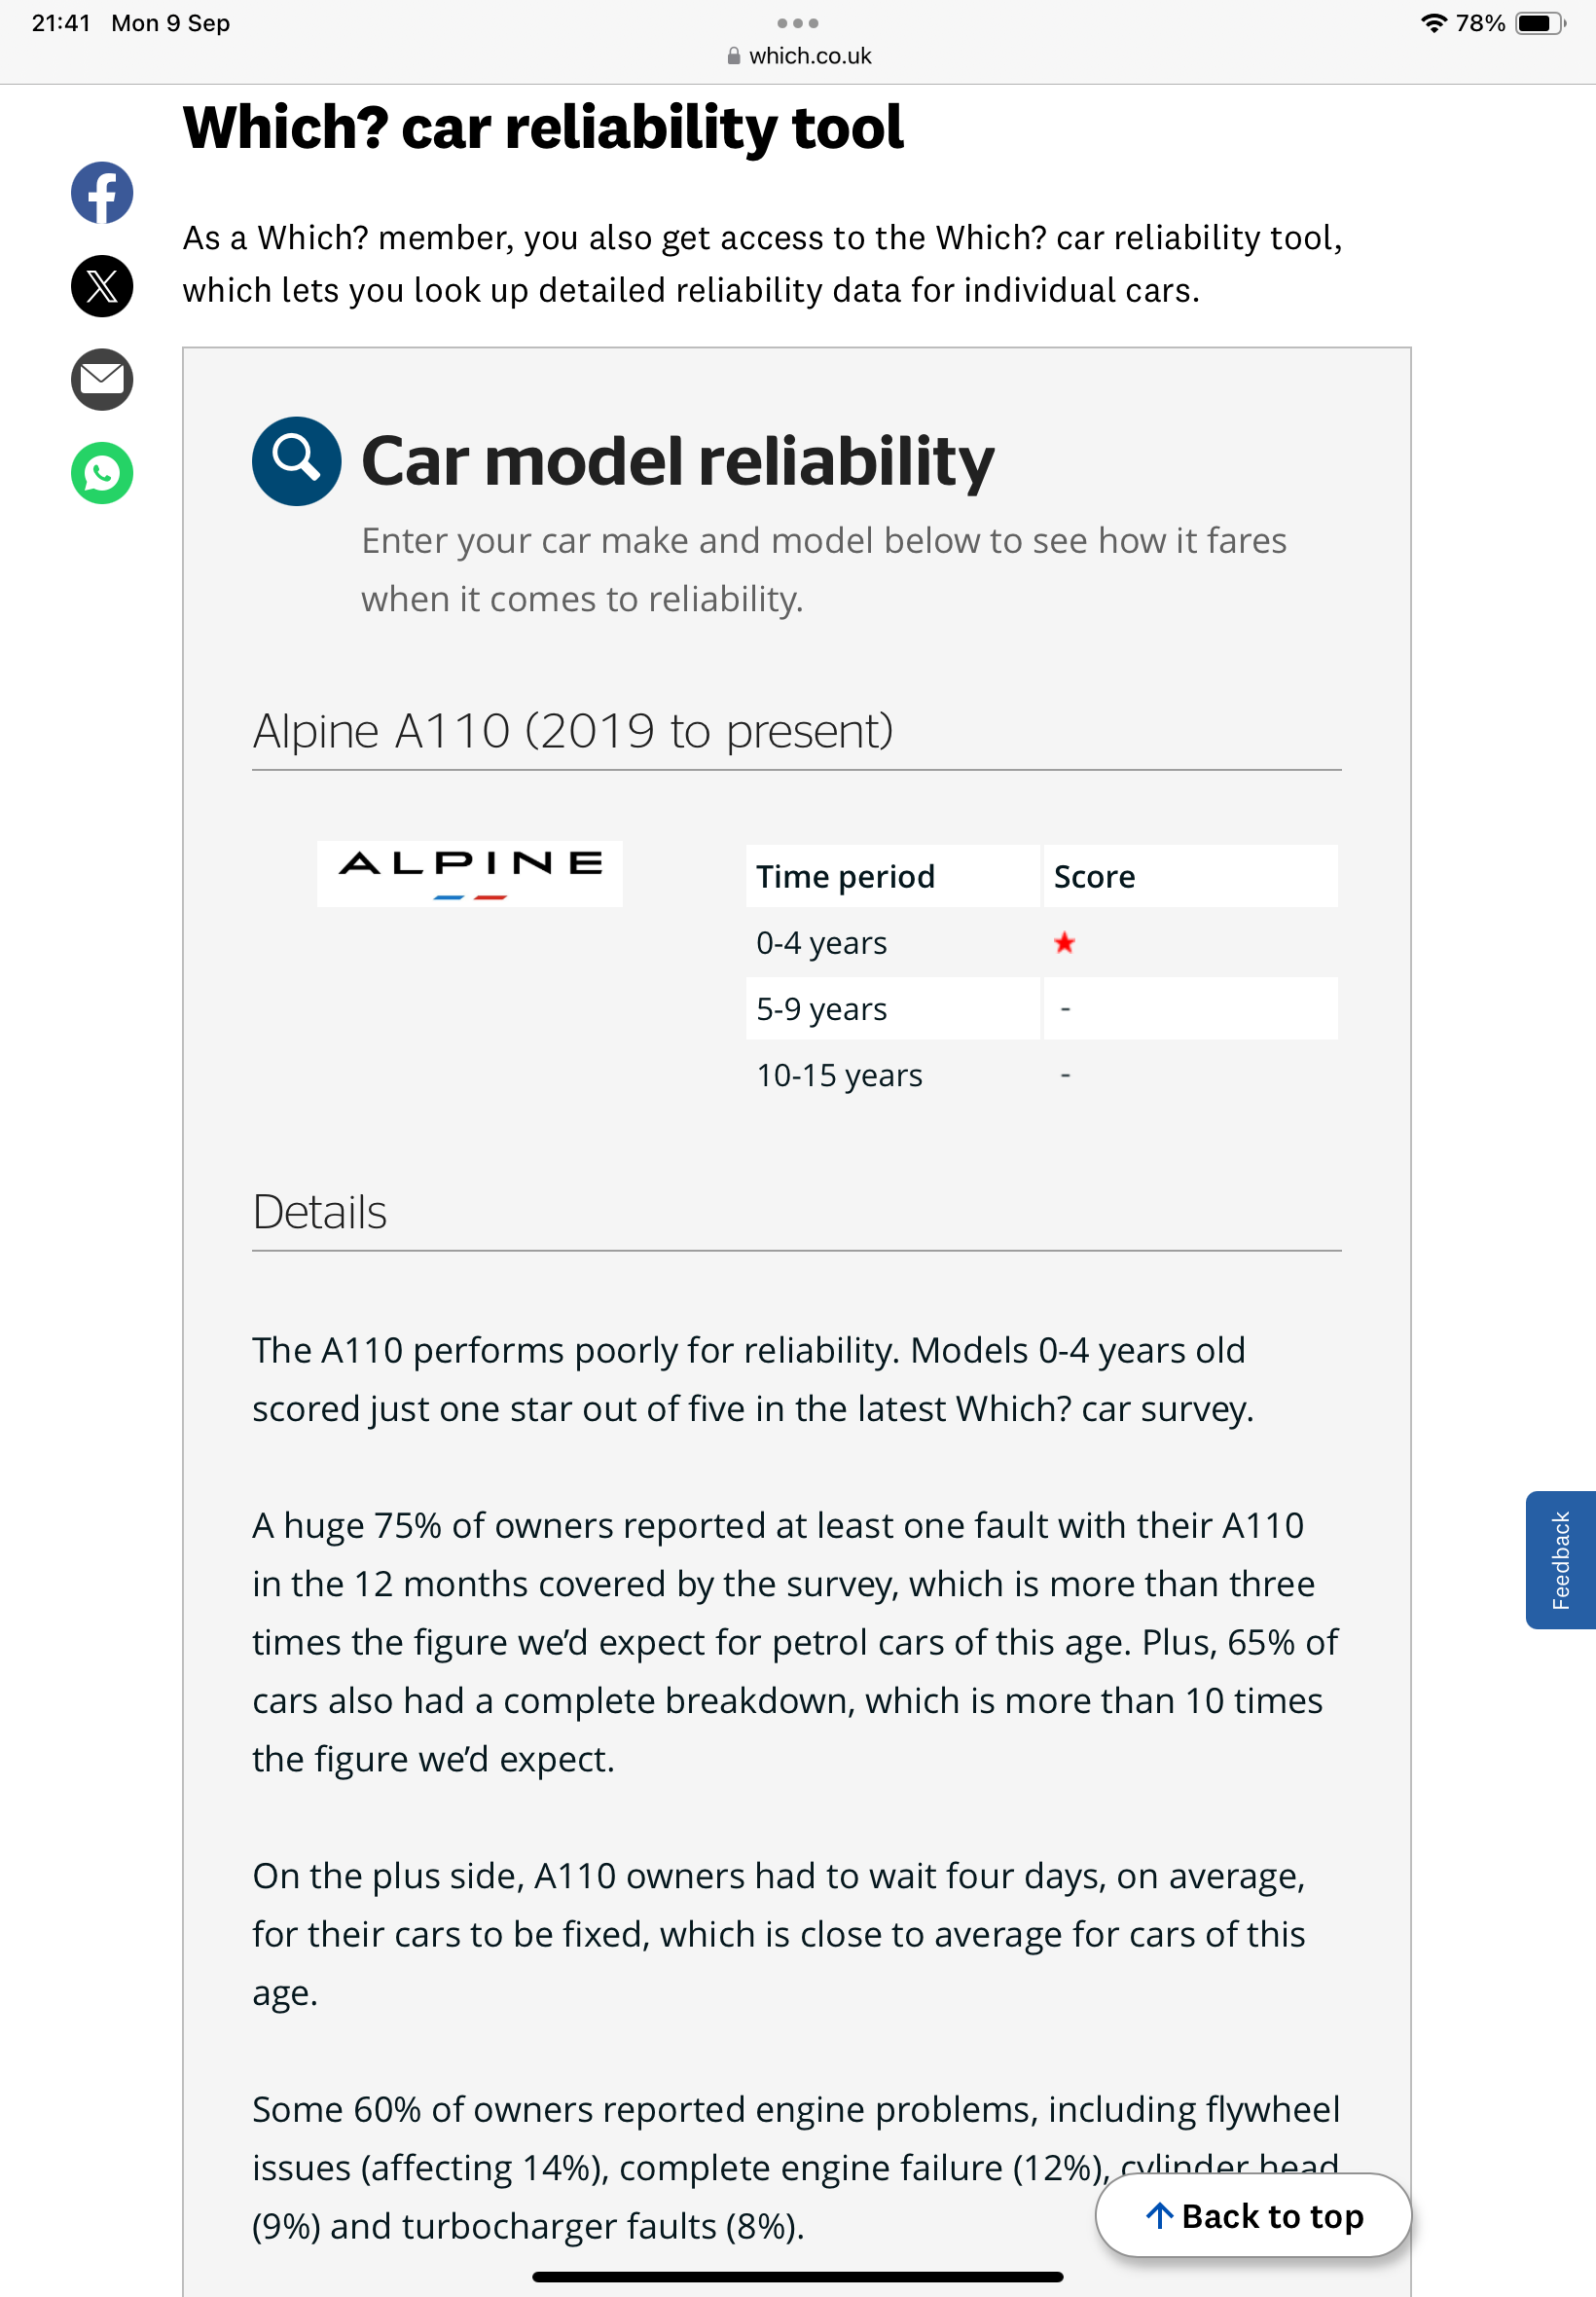This screenshot has width=1596, height=2297.
Task: Click Back to top button
Action: coord(1253,2215)
